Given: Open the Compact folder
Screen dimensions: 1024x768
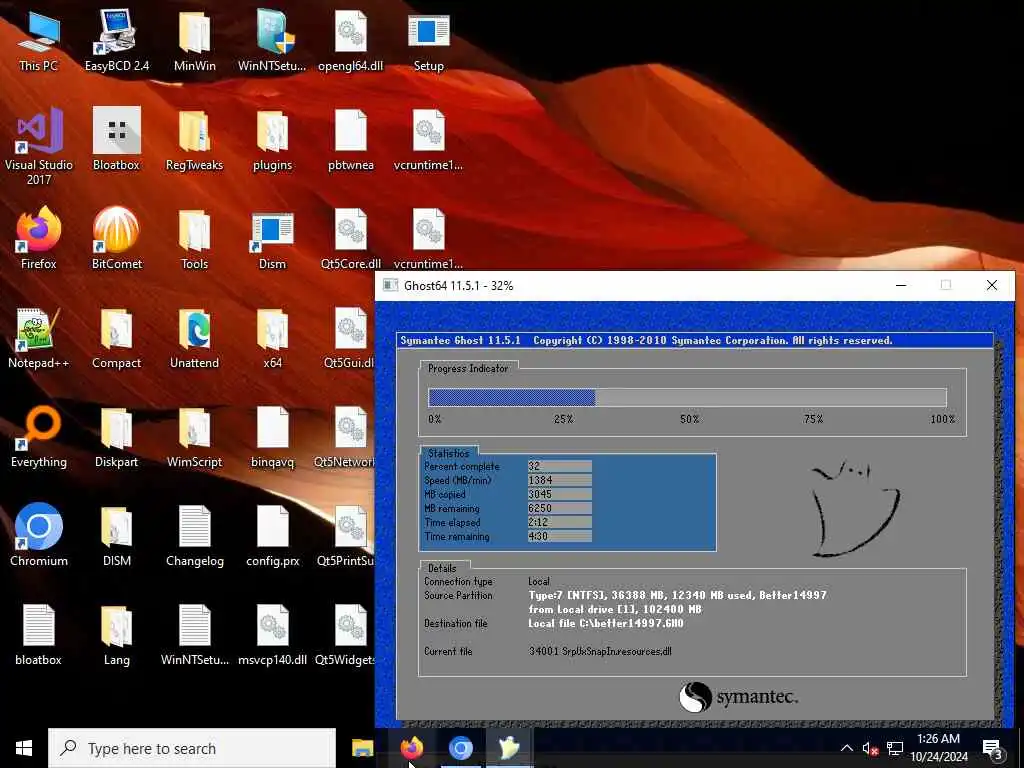Looking at the screenshot, I should [x=117, y=338].
